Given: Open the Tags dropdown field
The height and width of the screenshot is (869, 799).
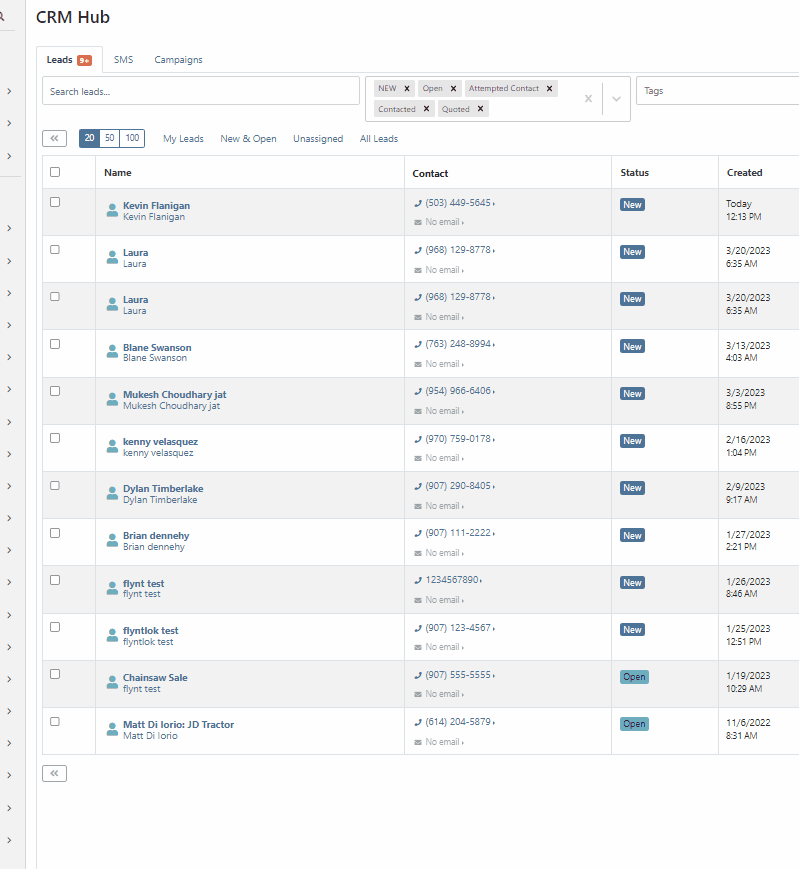Looking at the screenshot, I should 718,91.
